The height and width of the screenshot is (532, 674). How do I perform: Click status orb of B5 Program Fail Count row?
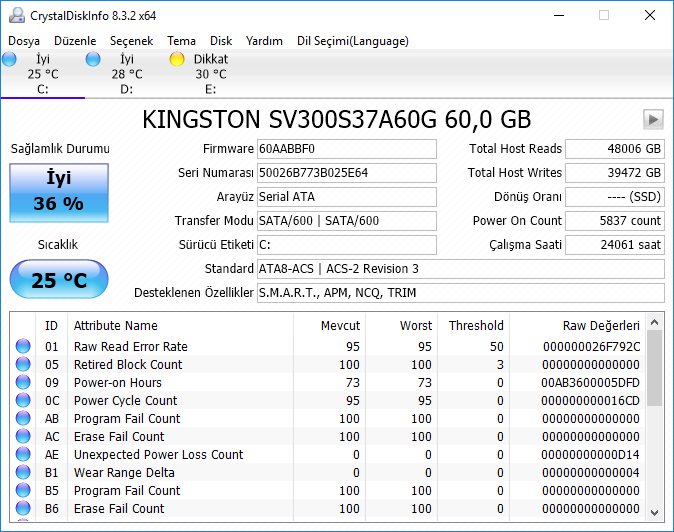tap(23, 491)
